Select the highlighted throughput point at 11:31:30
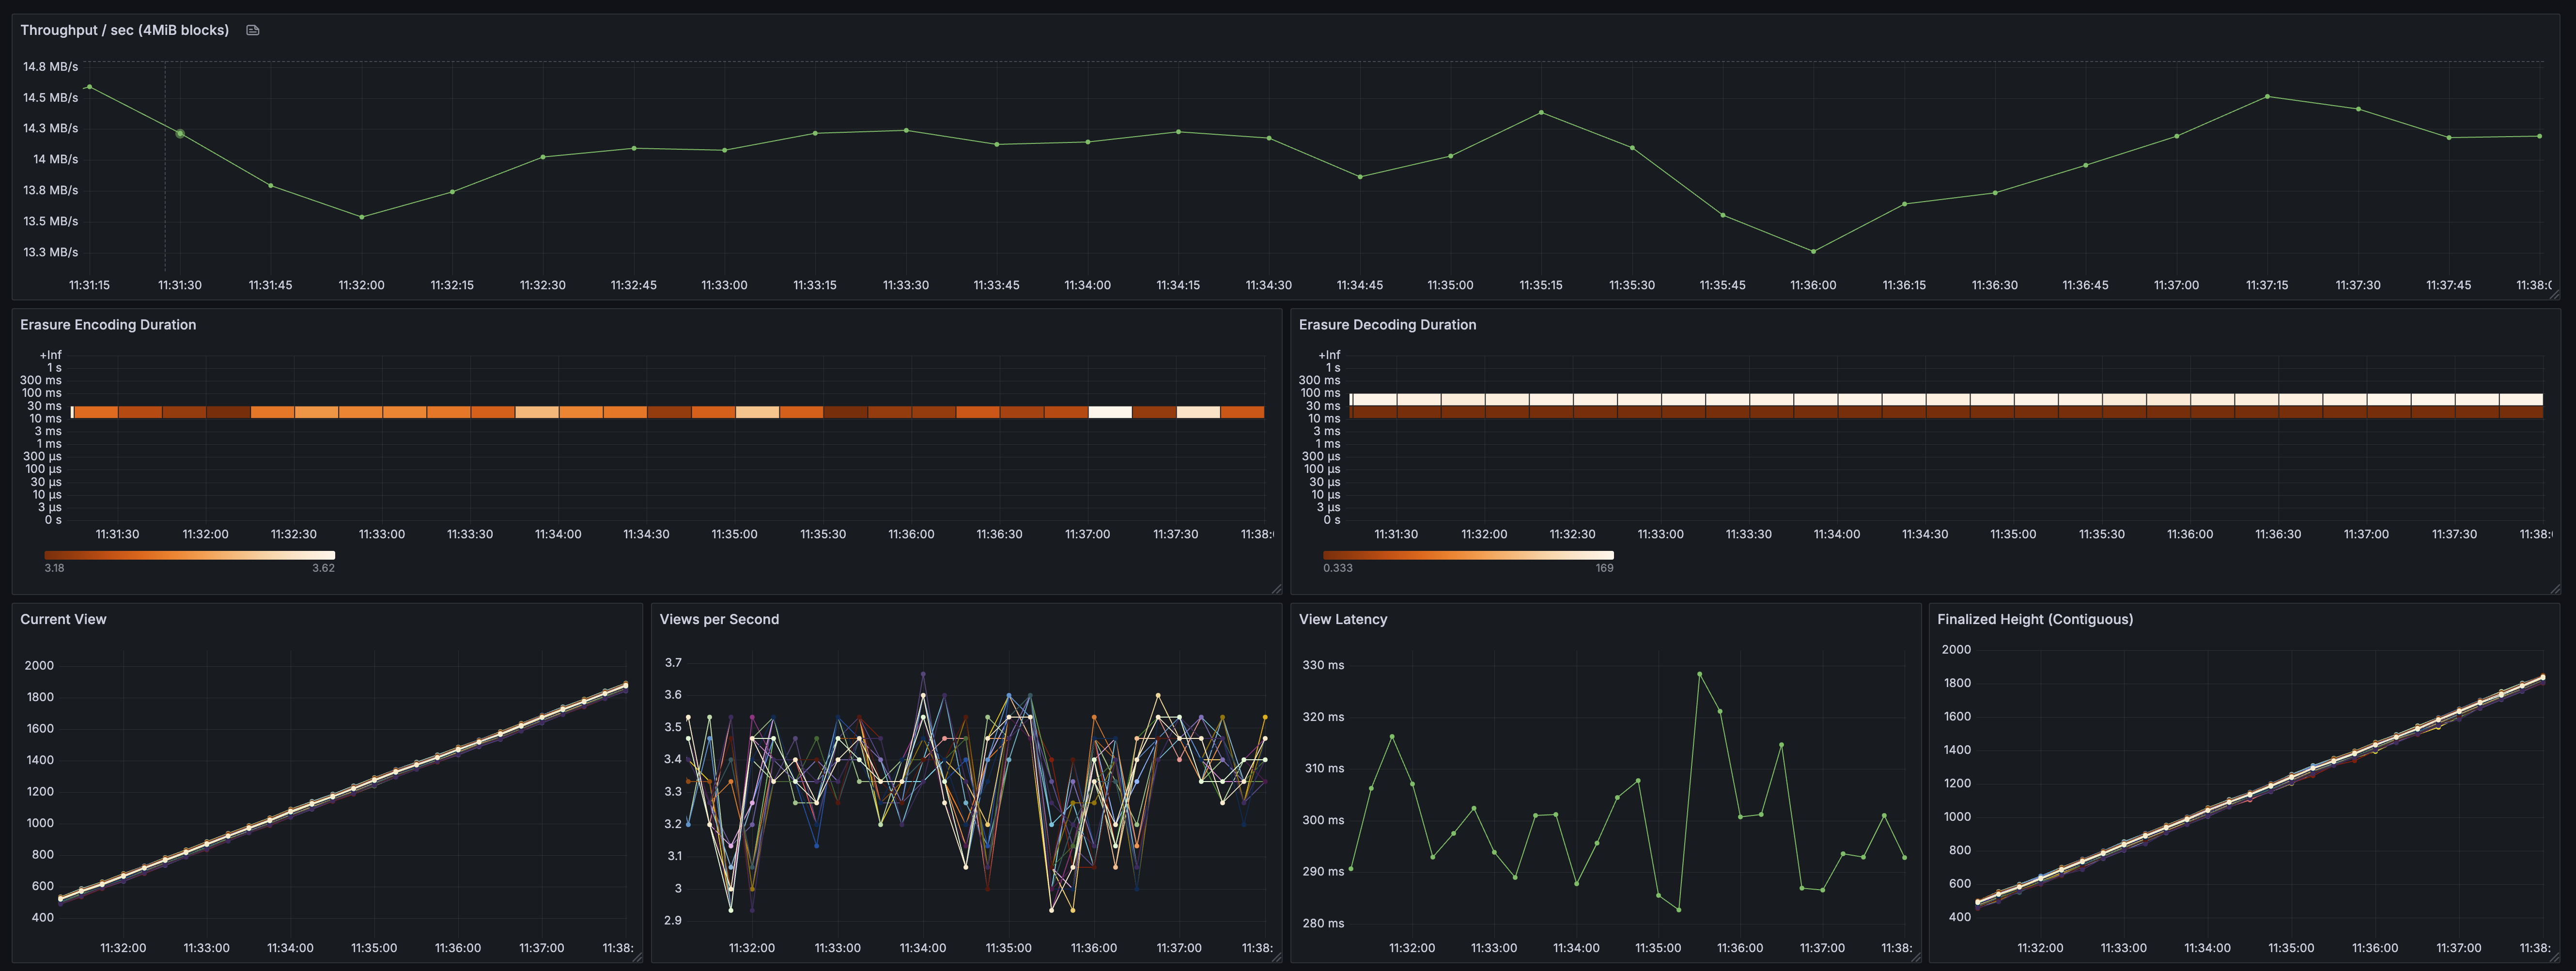This screenshot has height=971, width=2576. point(179,132)
